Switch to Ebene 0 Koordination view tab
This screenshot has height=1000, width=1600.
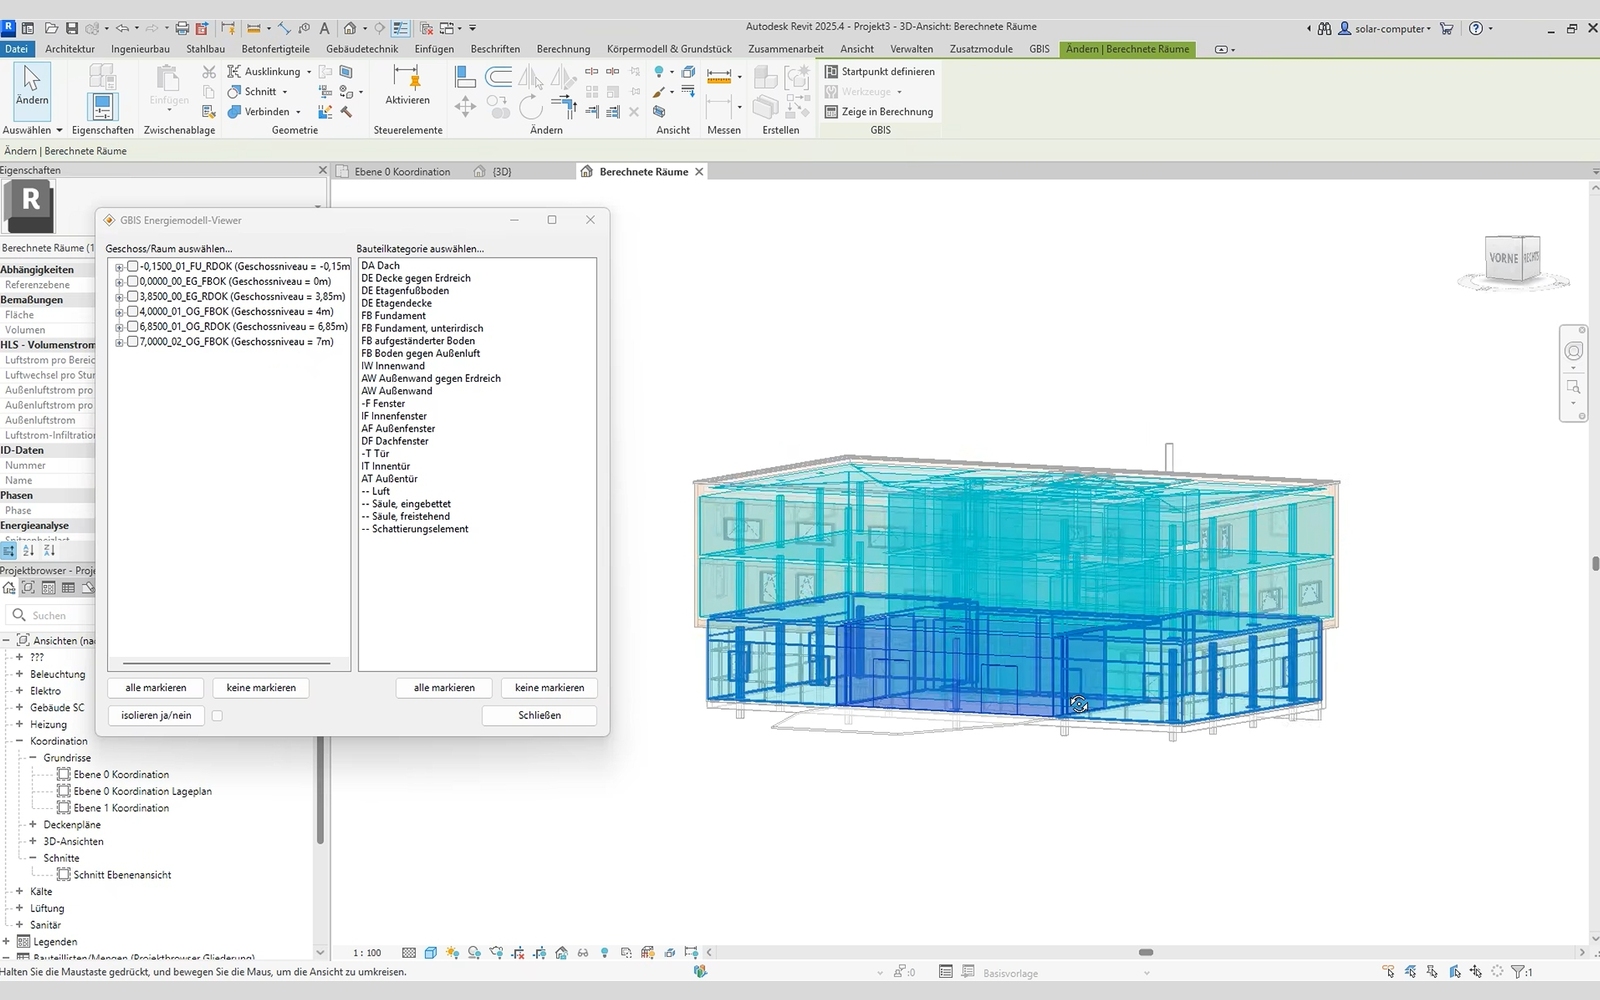pyautogui.click(x=402, y=172)
